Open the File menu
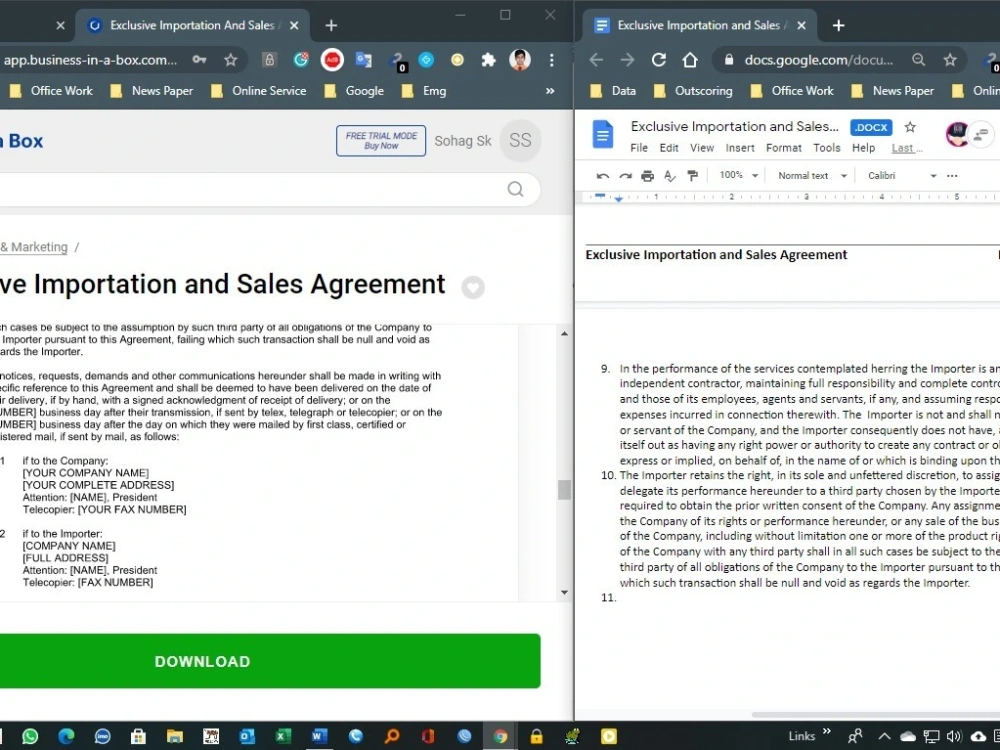Screen dimensions: 1000x750 pyautogui.click(x=639, y=148)
